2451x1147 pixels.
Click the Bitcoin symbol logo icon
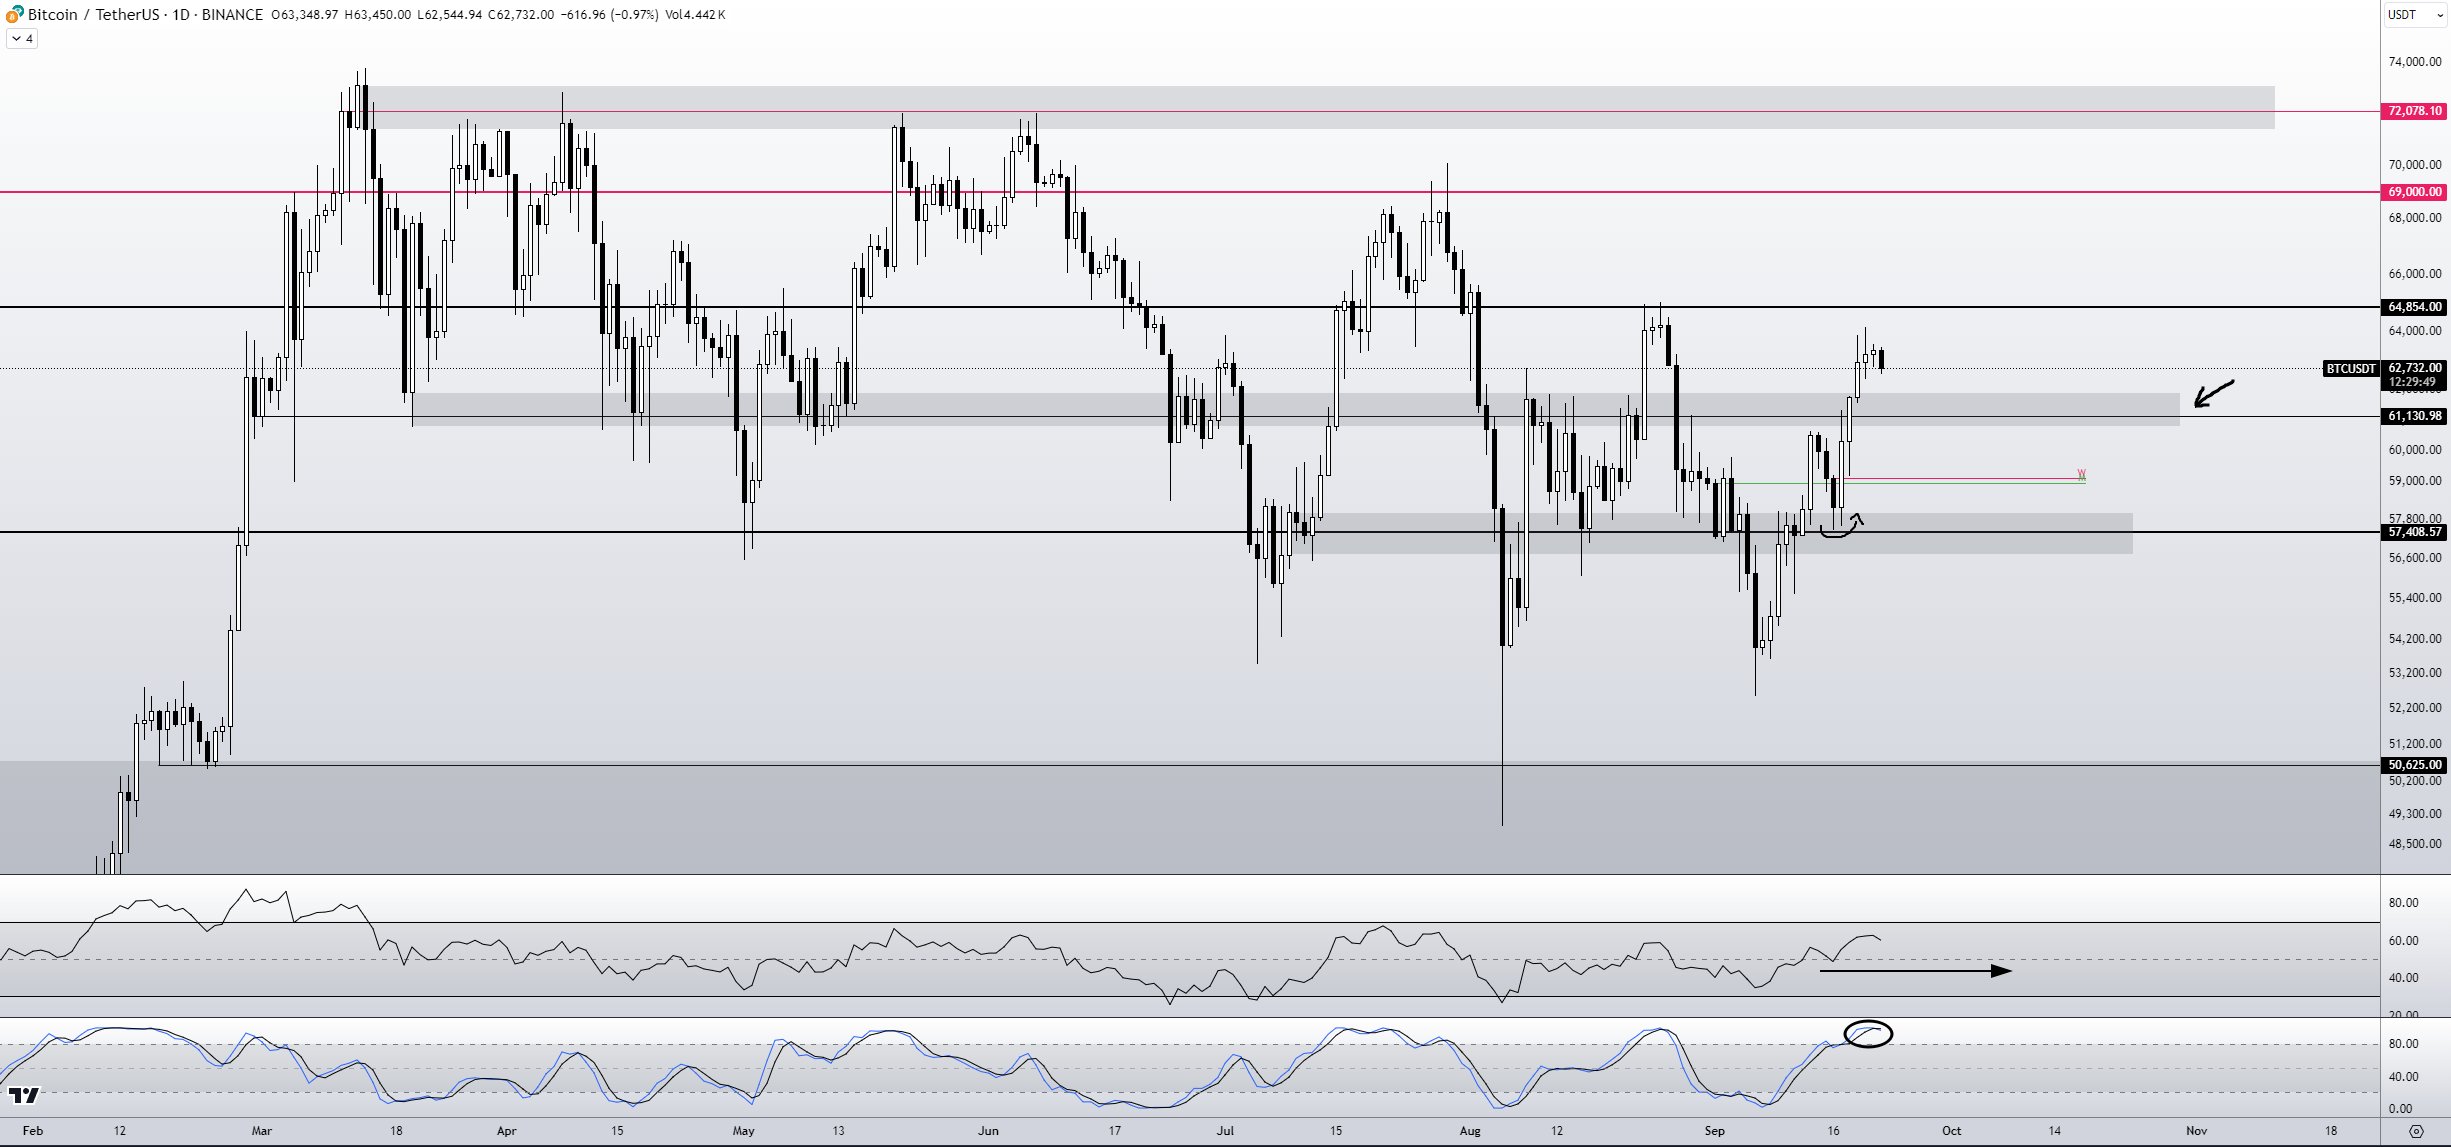click(x=14, y=14)
